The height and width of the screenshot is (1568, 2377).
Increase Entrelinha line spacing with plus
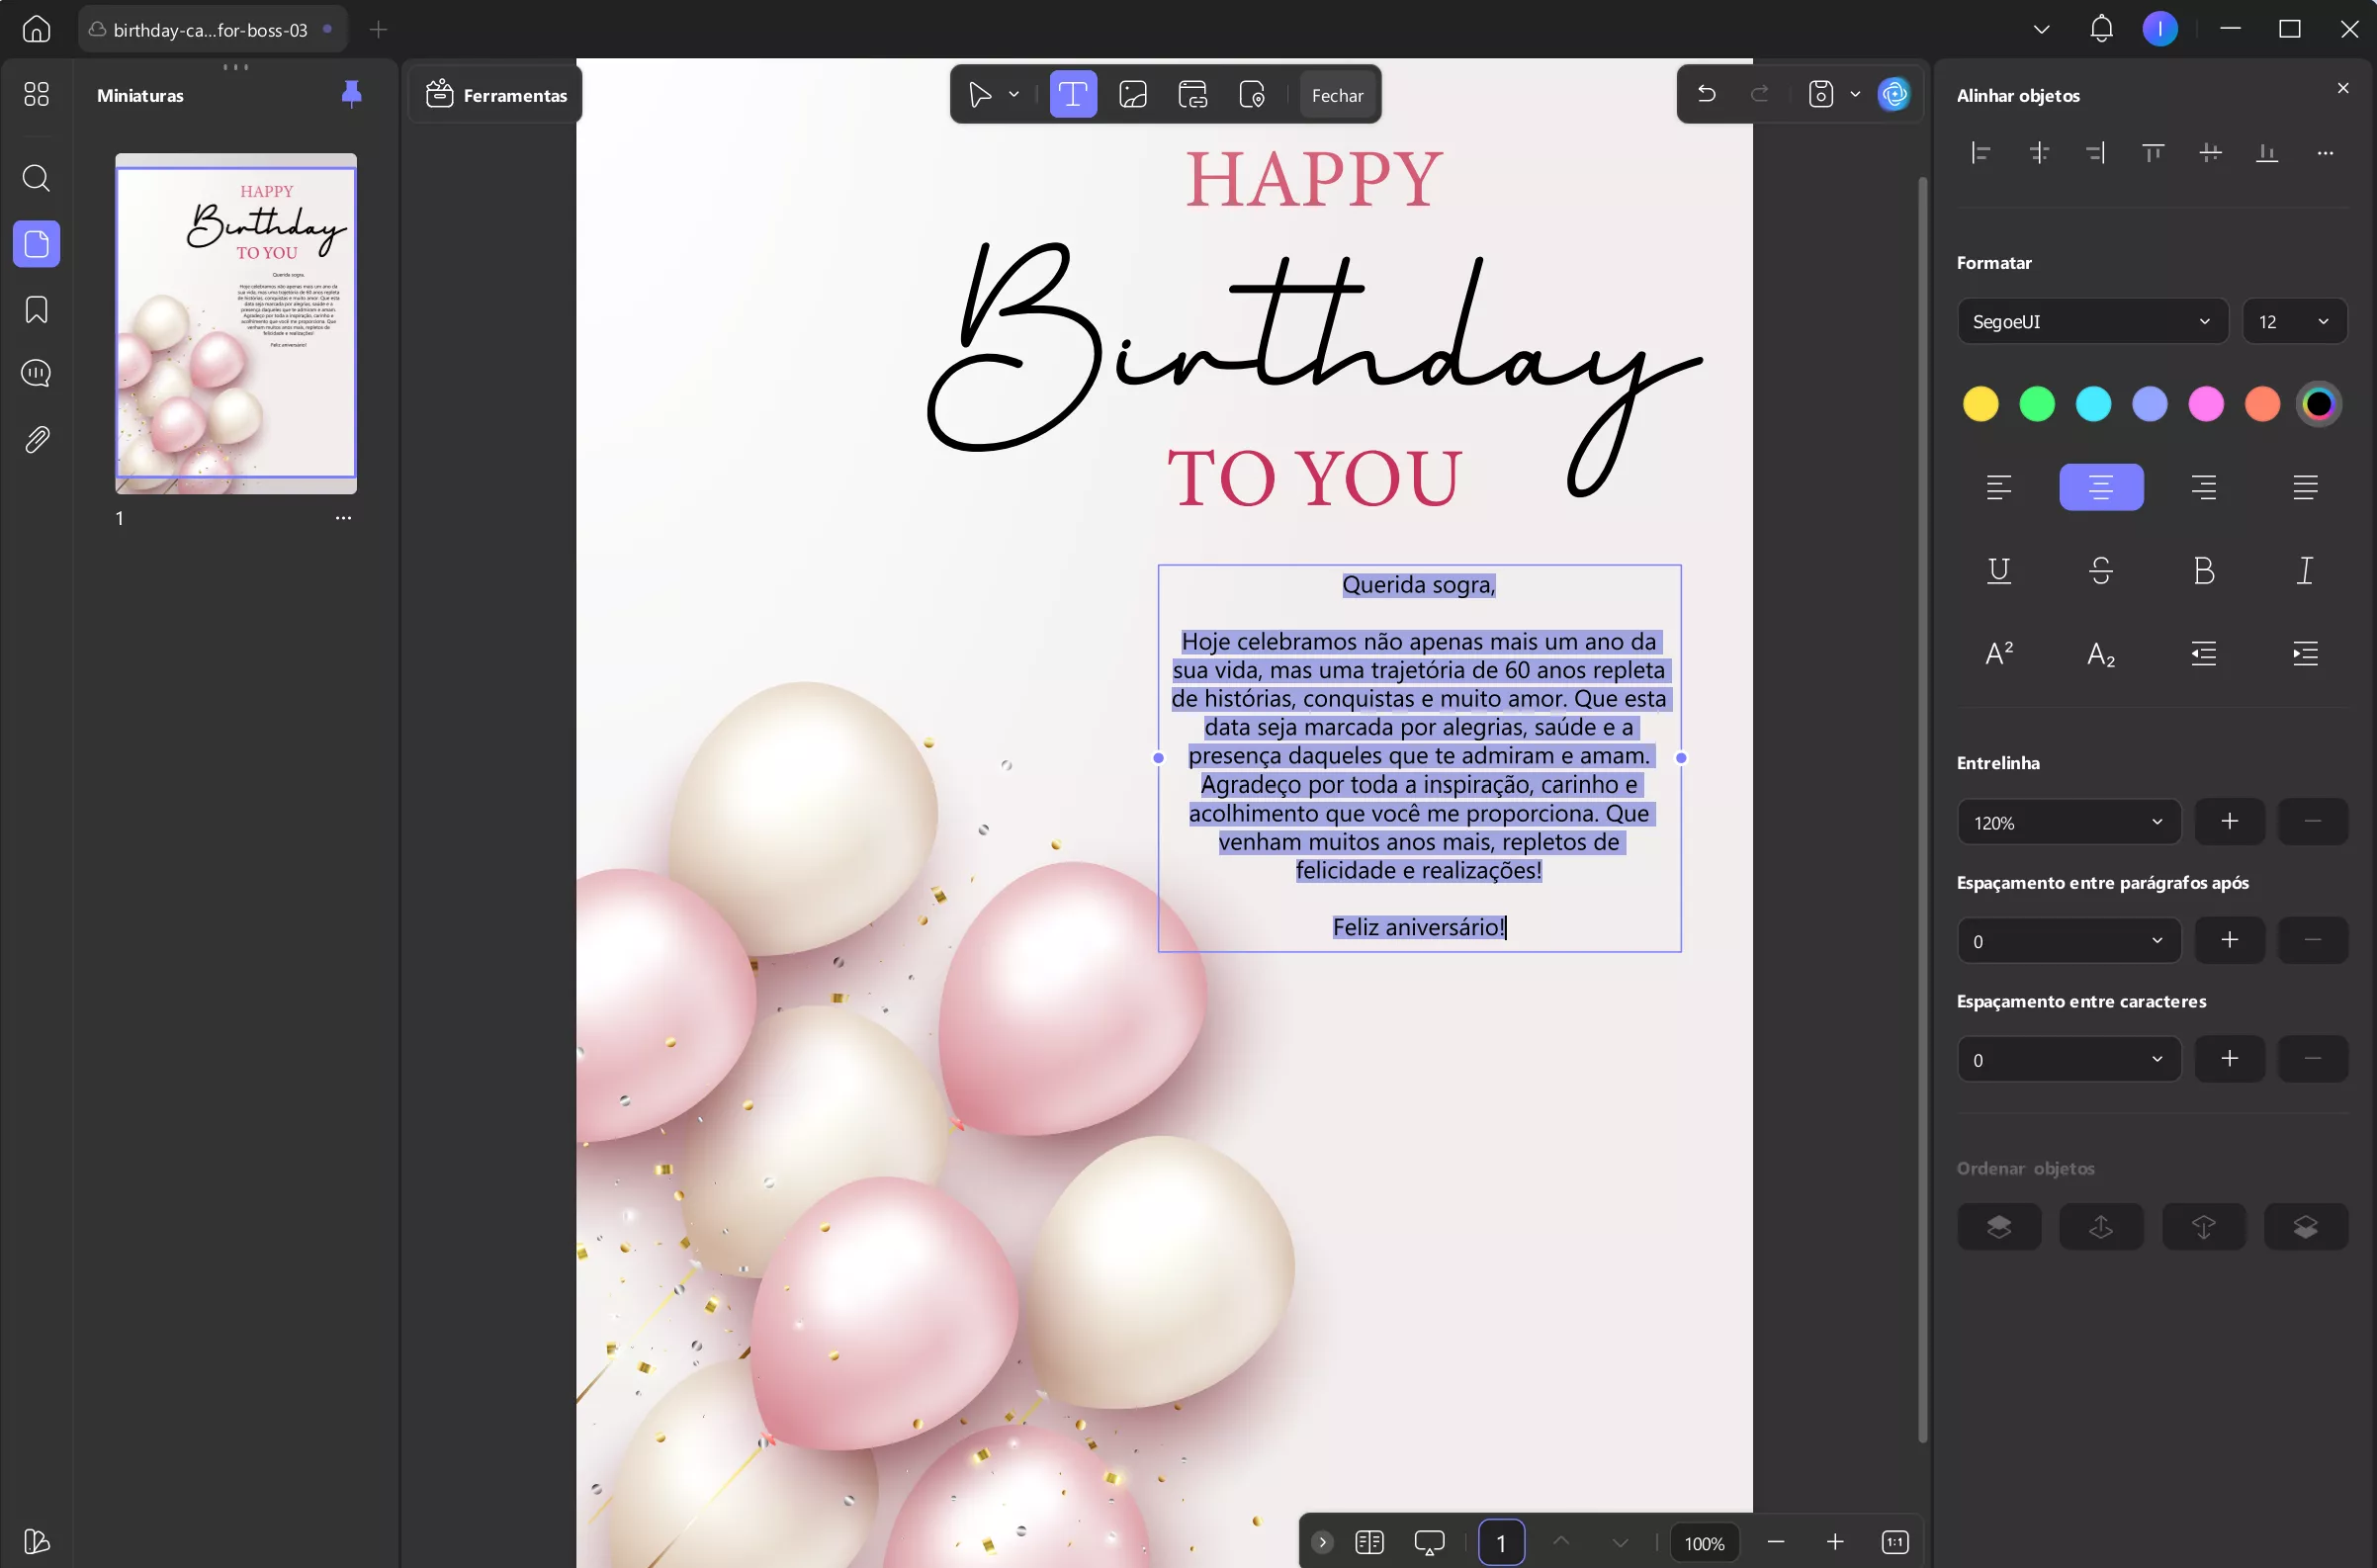2229,822
